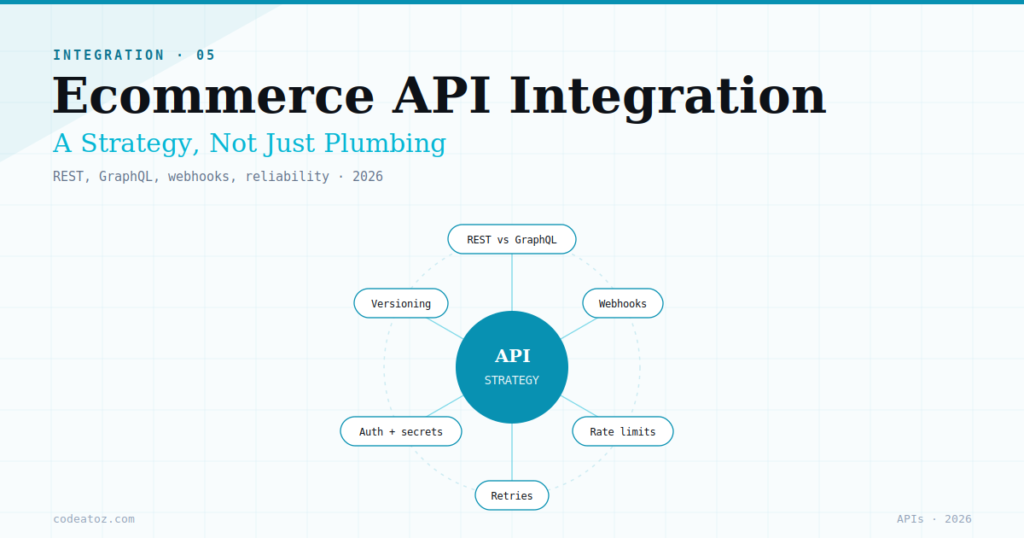Select the Auth + secrets node
1024x538 pixels.
point(401,431)
